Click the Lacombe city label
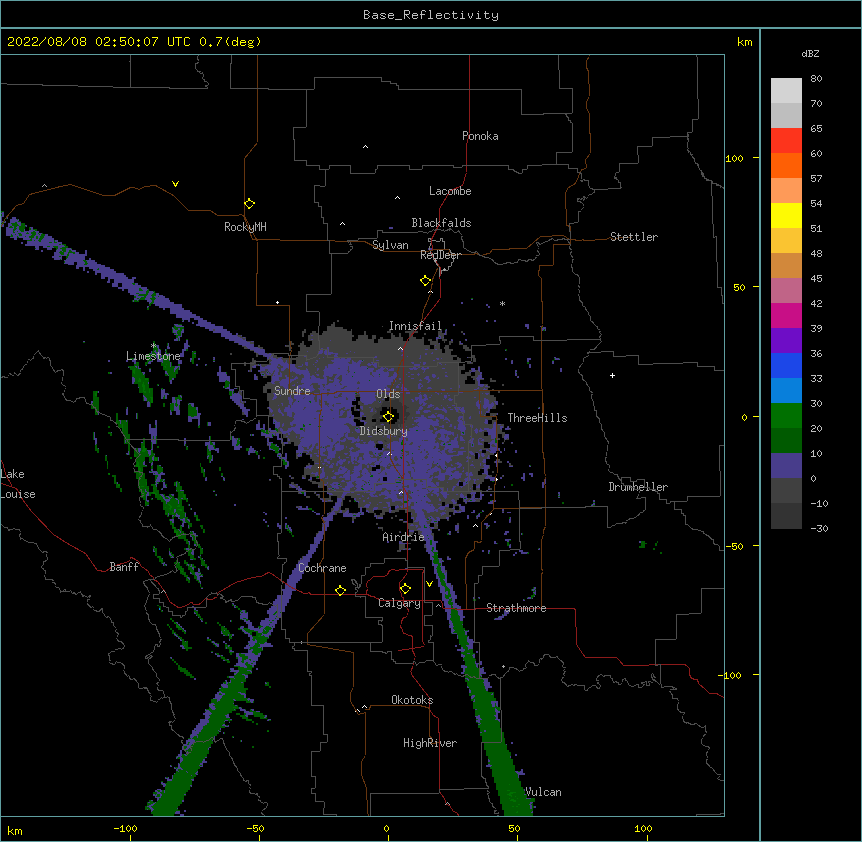Screen dimensions: 862x842 click(x=450, y=191)
